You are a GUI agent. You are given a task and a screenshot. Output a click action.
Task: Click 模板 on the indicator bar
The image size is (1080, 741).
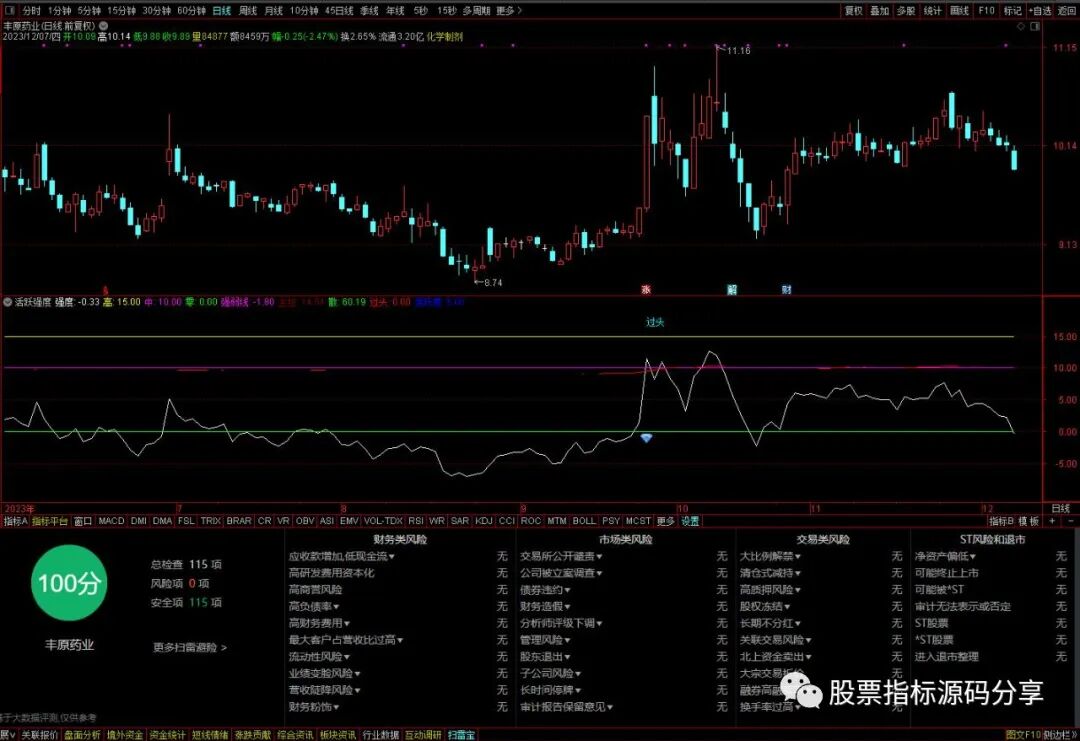(1029, 521)
